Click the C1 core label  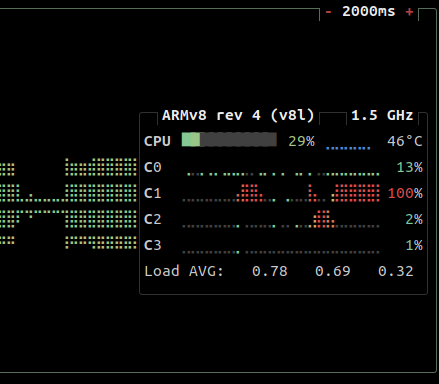(153, 193)
